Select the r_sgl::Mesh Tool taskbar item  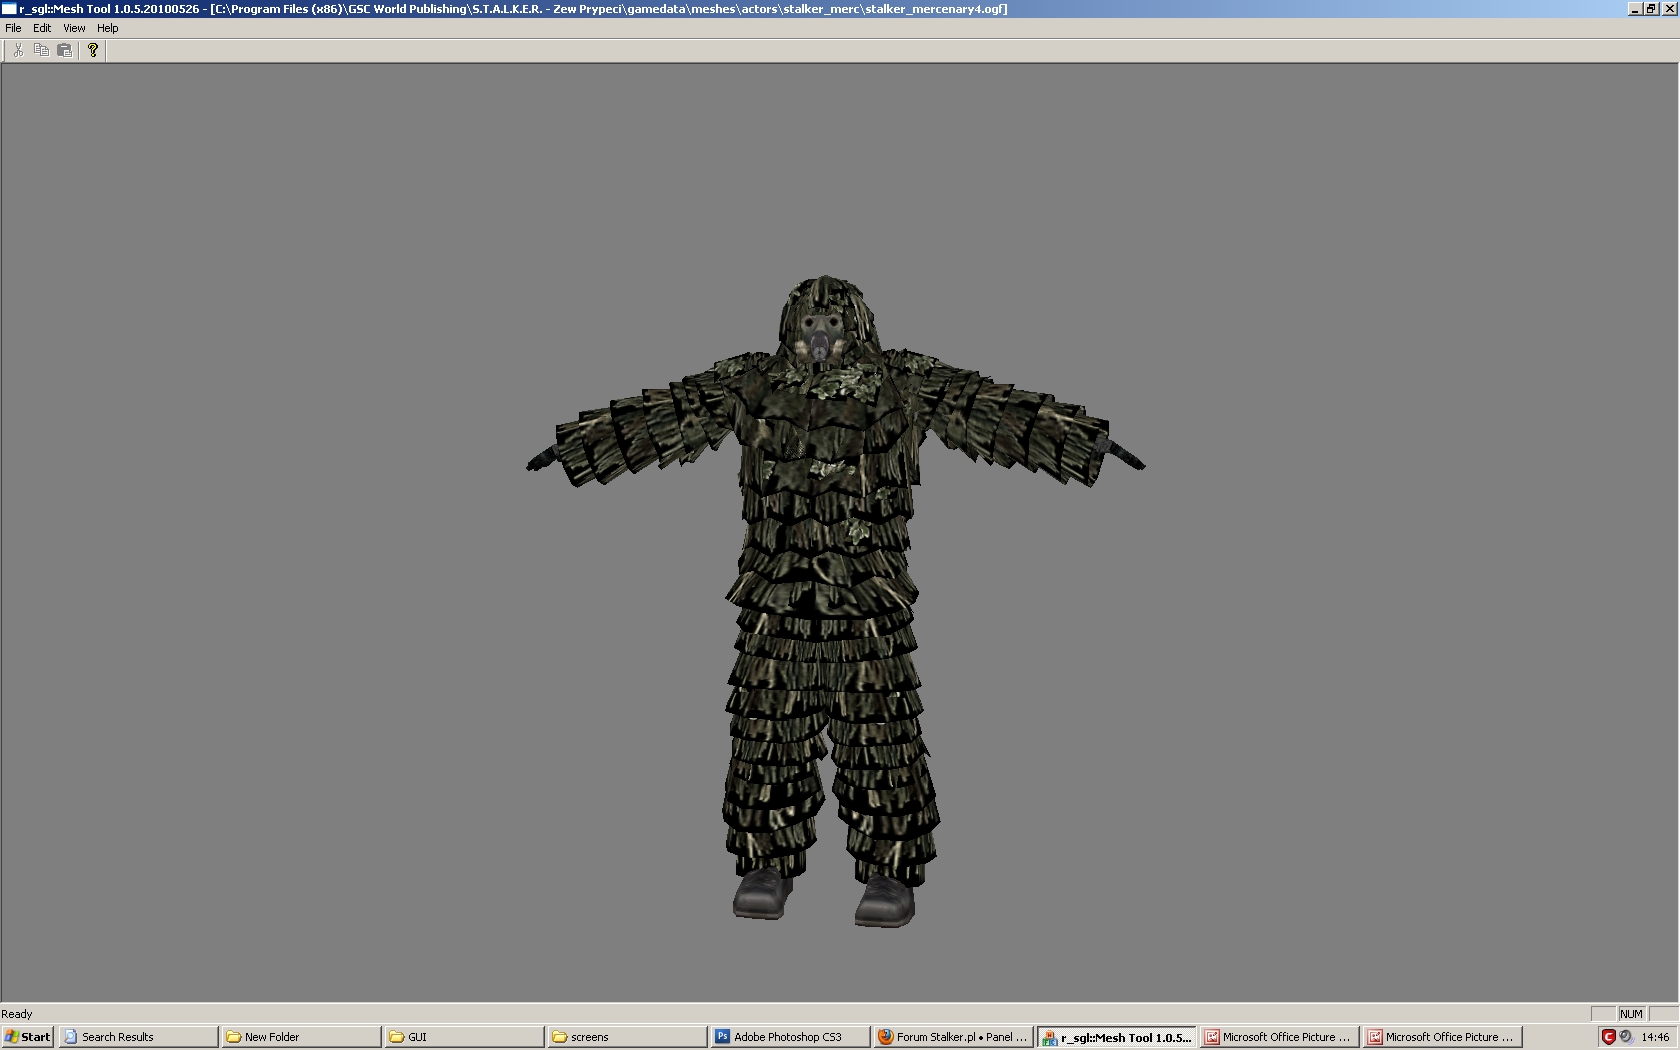[1116, 1037]
